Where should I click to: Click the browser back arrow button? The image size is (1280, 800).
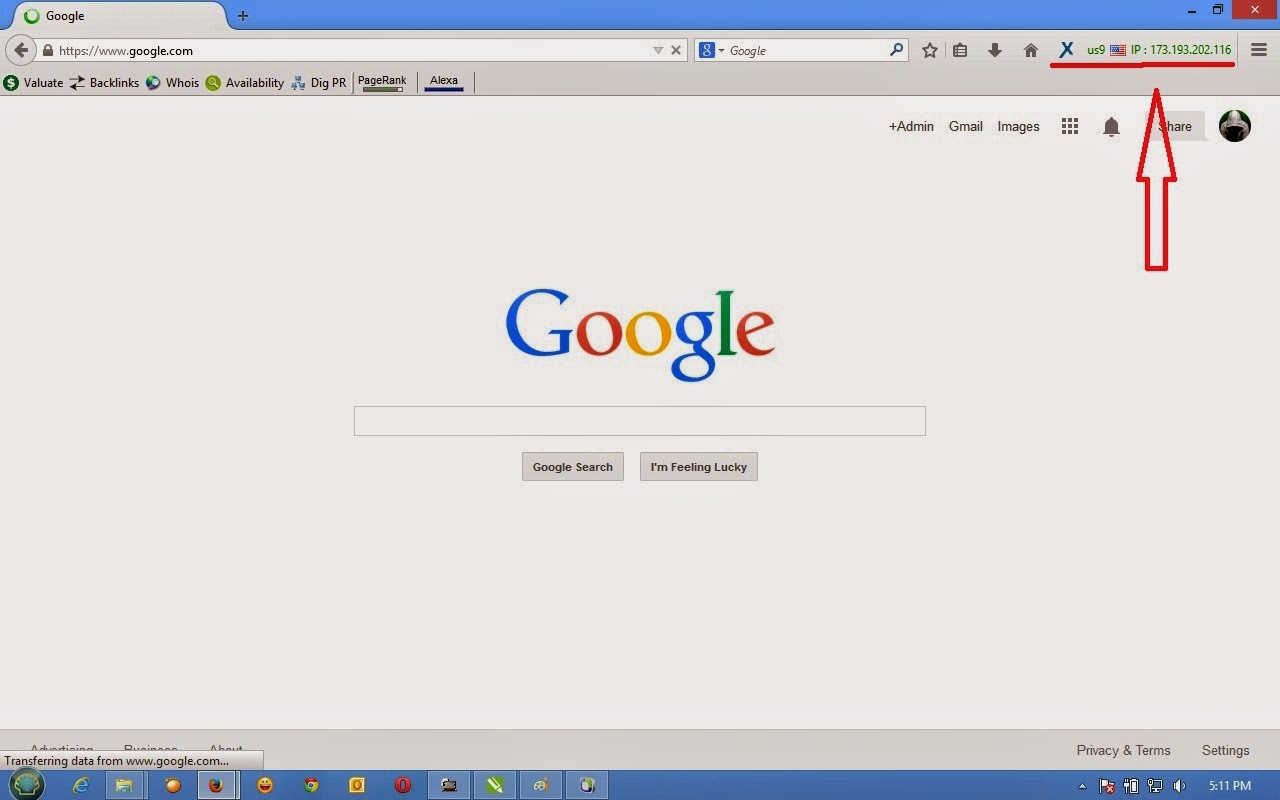(x=21, y=50)
